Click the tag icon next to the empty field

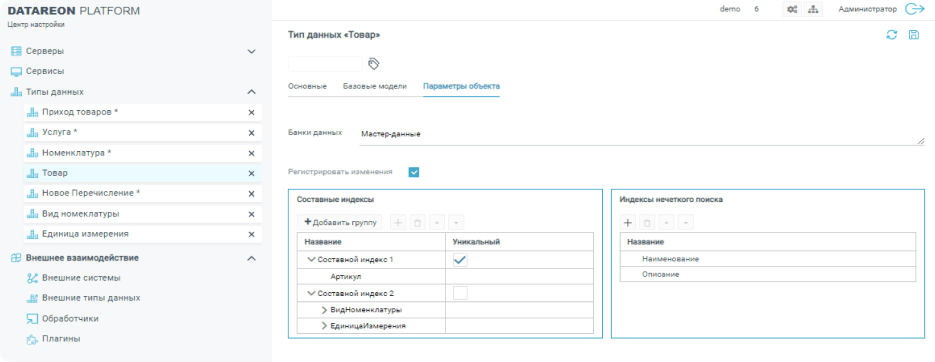(x=374, y=63)
